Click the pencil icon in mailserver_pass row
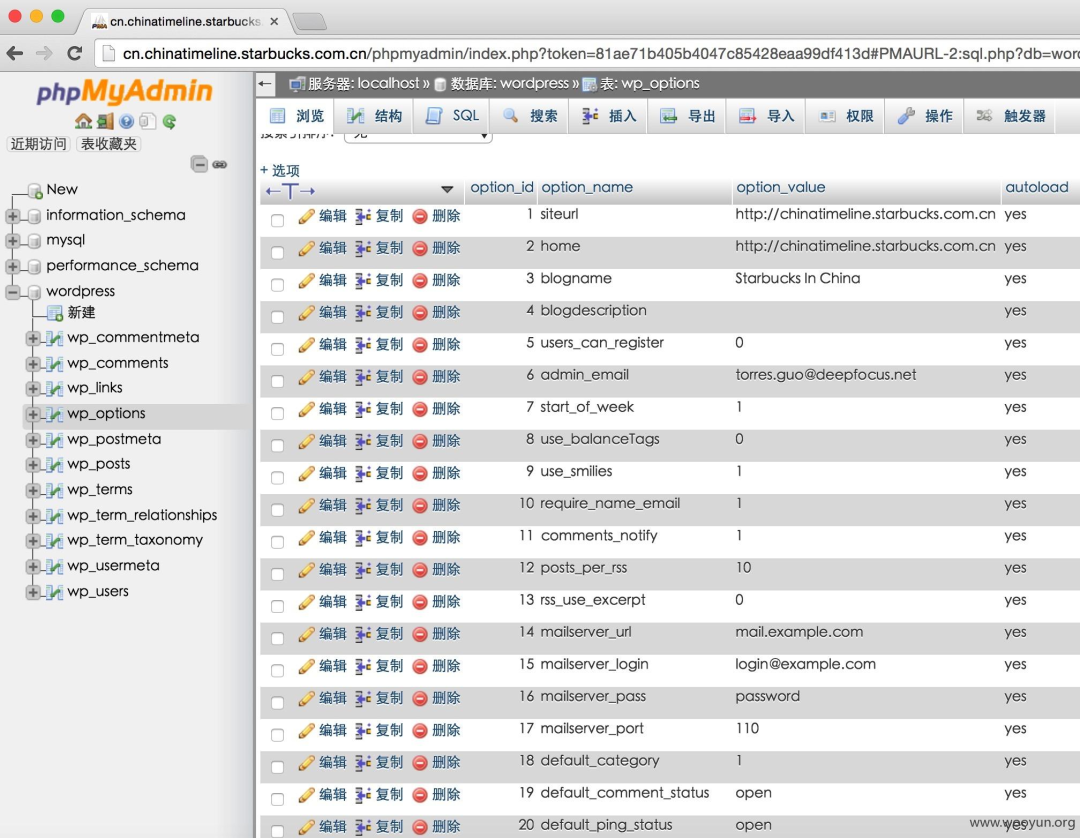This screenshot has height=838, width=1080. click(x=307, y=698)
